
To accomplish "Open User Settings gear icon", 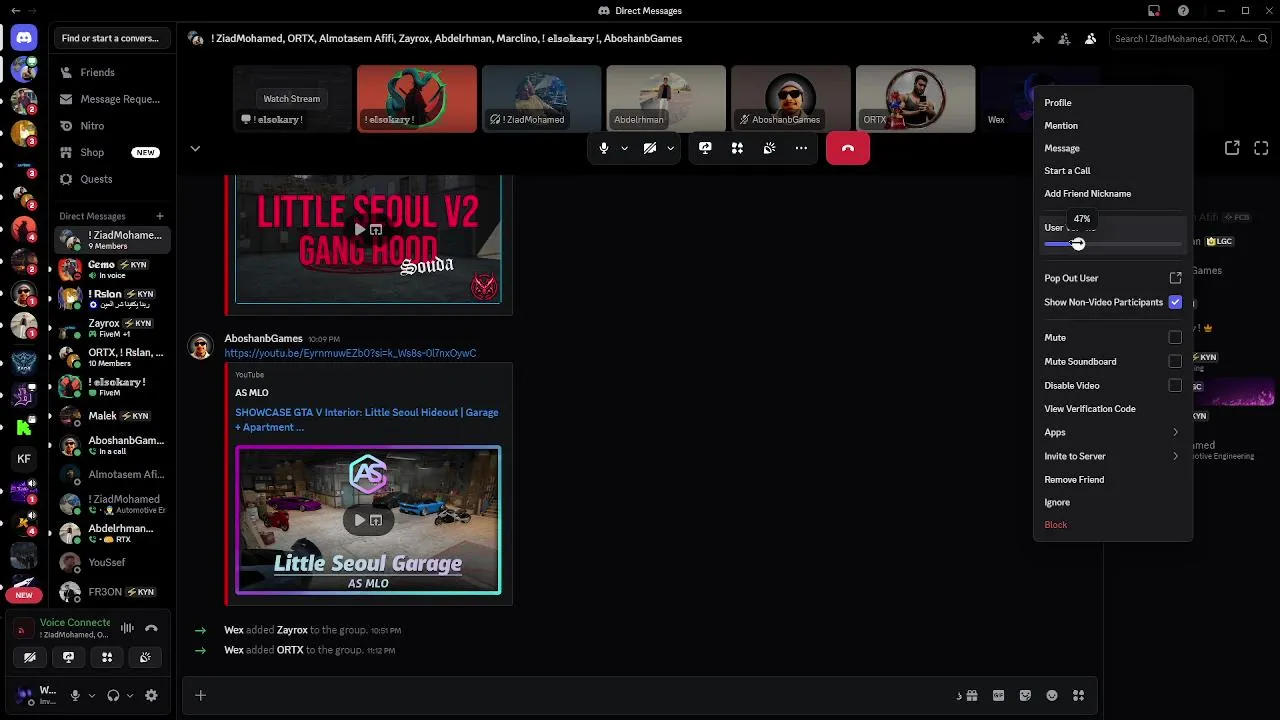I will [x=151, y=695].
